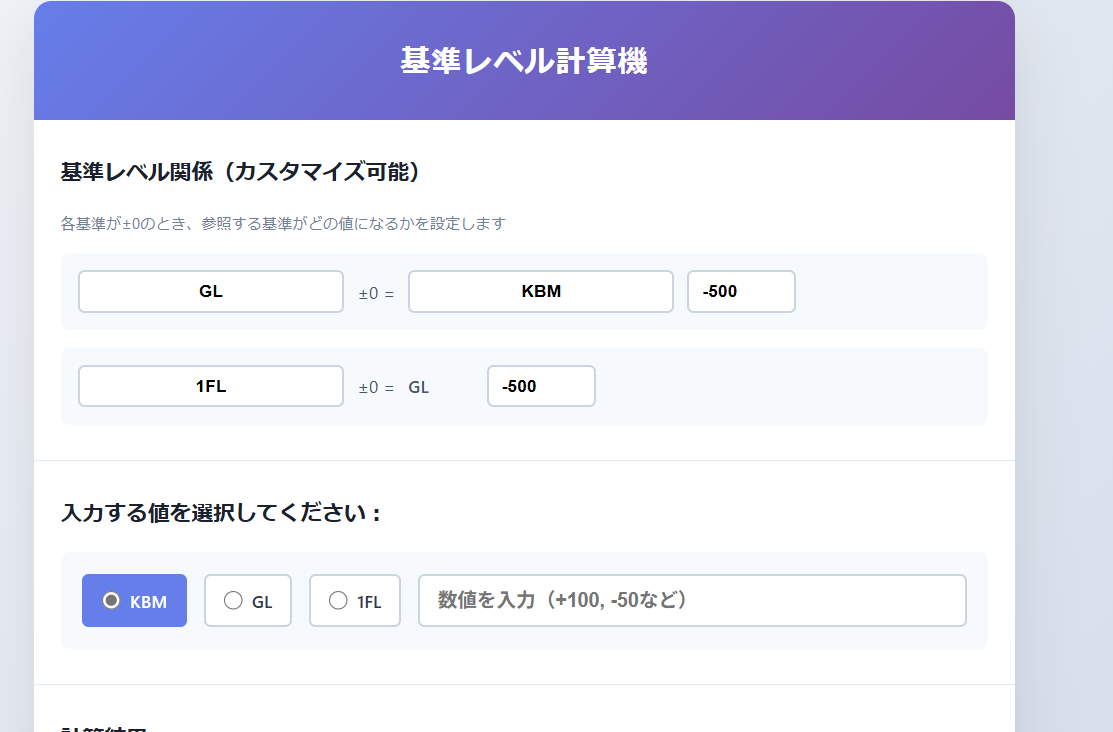
Task: Click the partially visible 計算結果 heading
Action: (104, 728)
